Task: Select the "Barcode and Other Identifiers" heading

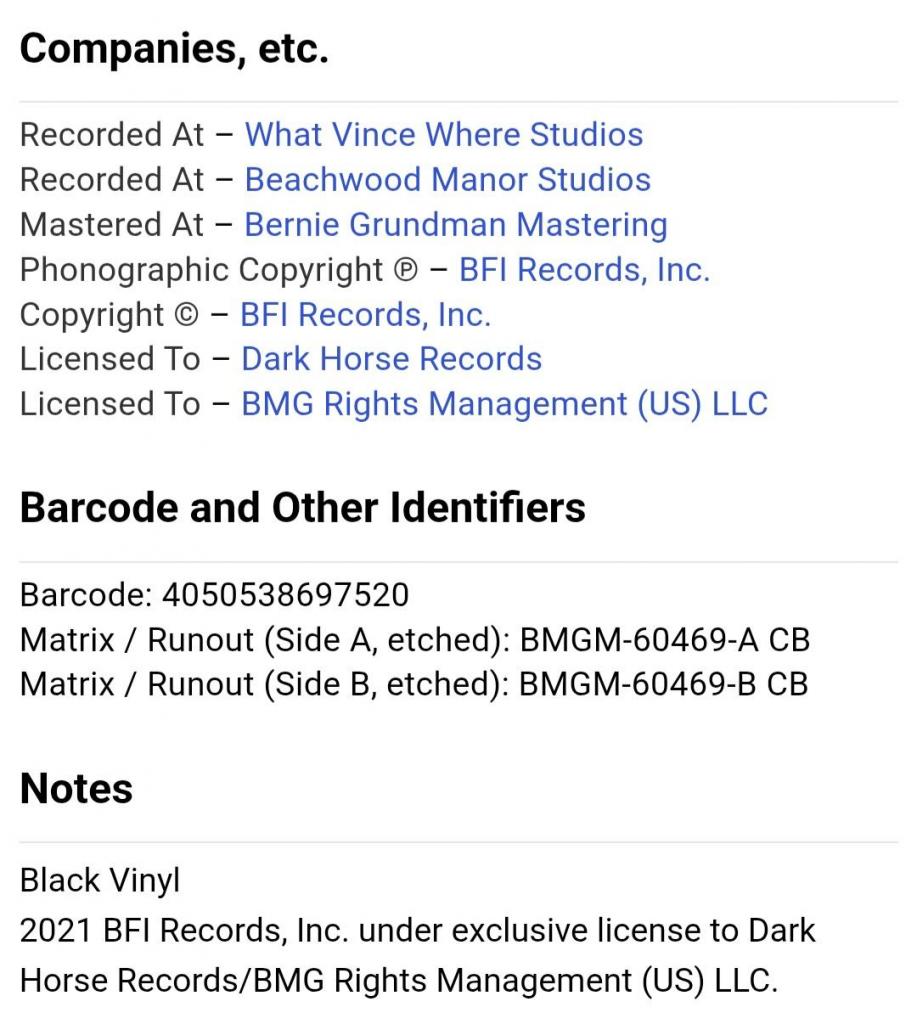Action: click(302, 508)
